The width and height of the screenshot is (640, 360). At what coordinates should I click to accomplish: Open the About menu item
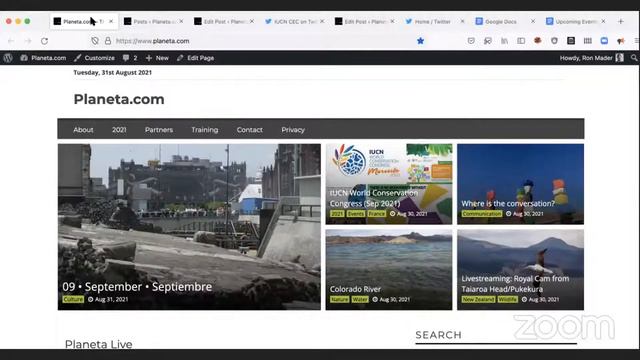coord(83,130)
